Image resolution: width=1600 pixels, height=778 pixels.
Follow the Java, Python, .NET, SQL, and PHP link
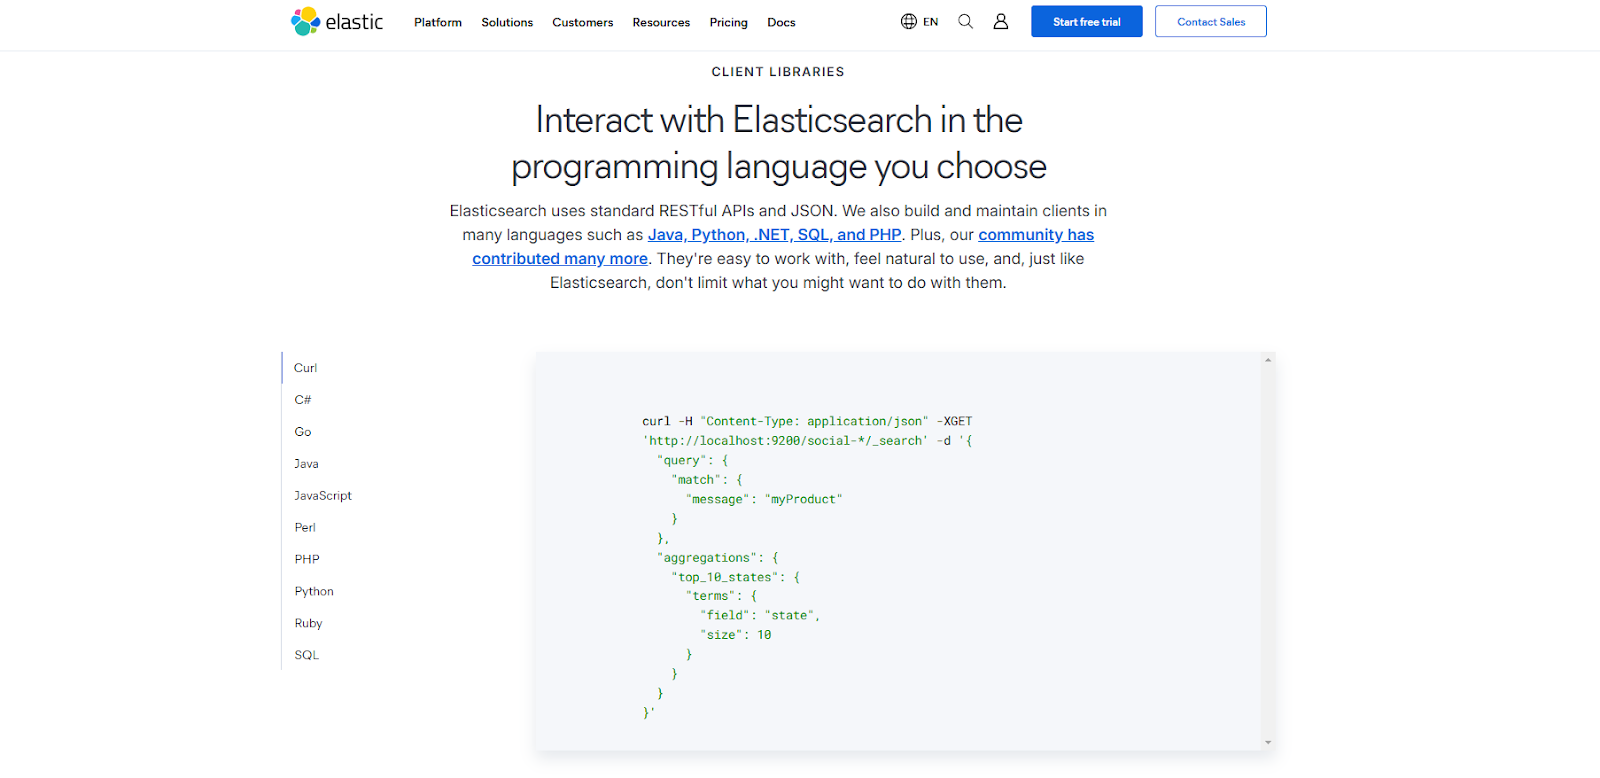pos(774,235)
